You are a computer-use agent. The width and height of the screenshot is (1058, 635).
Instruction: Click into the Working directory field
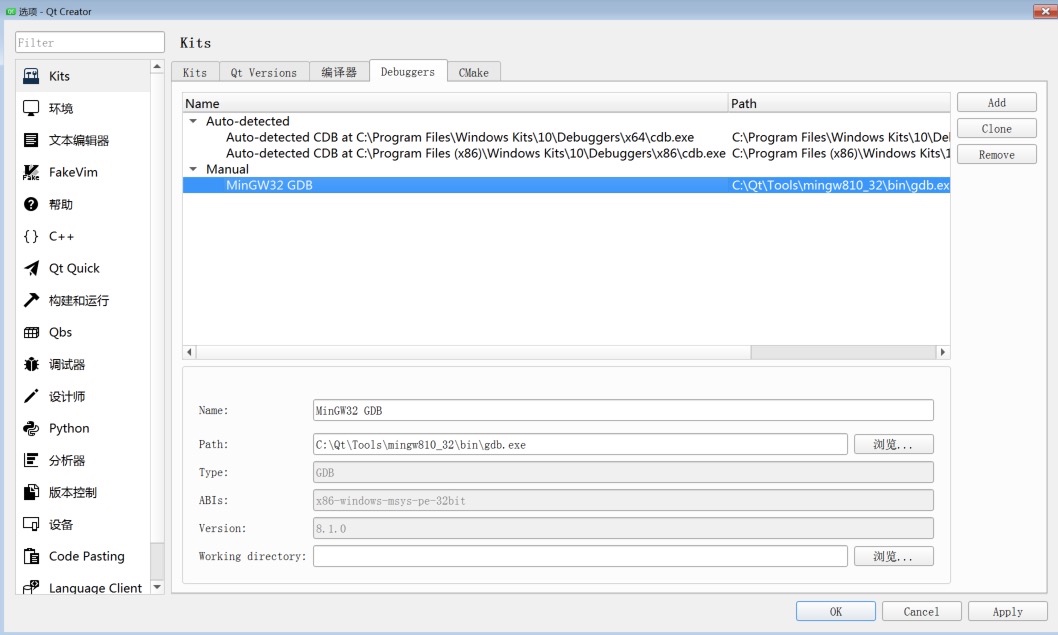[x=580, y=556]
